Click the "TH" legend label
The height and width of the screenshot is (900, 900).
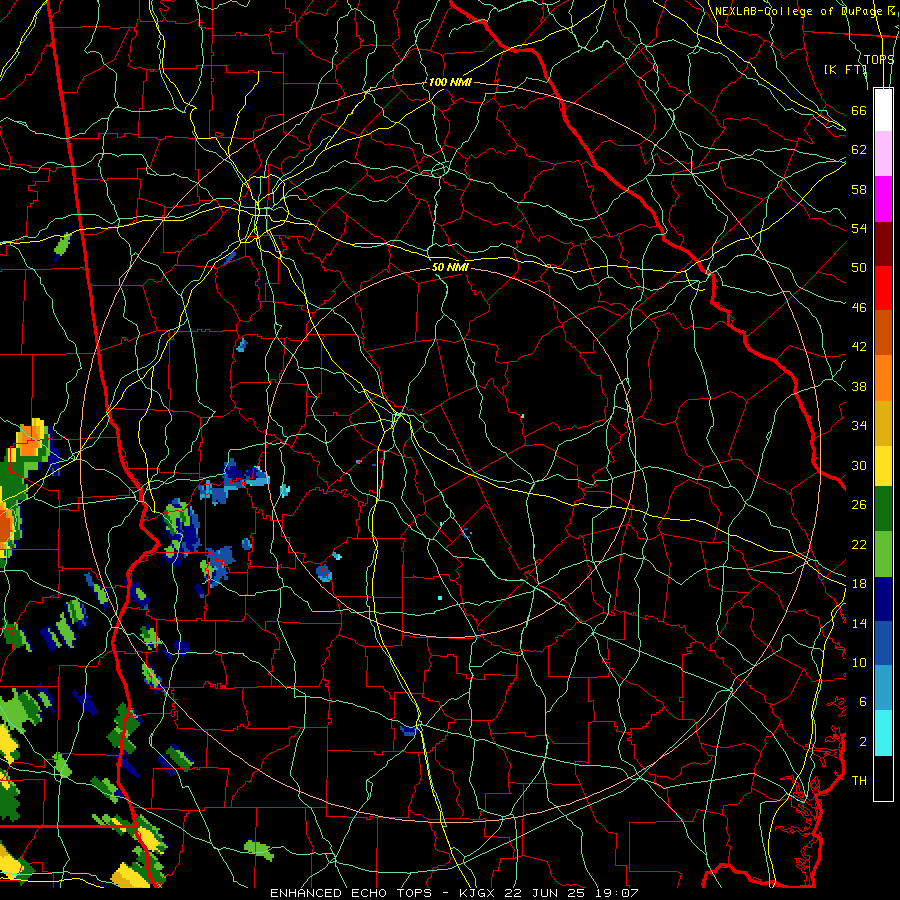point(859,781)
